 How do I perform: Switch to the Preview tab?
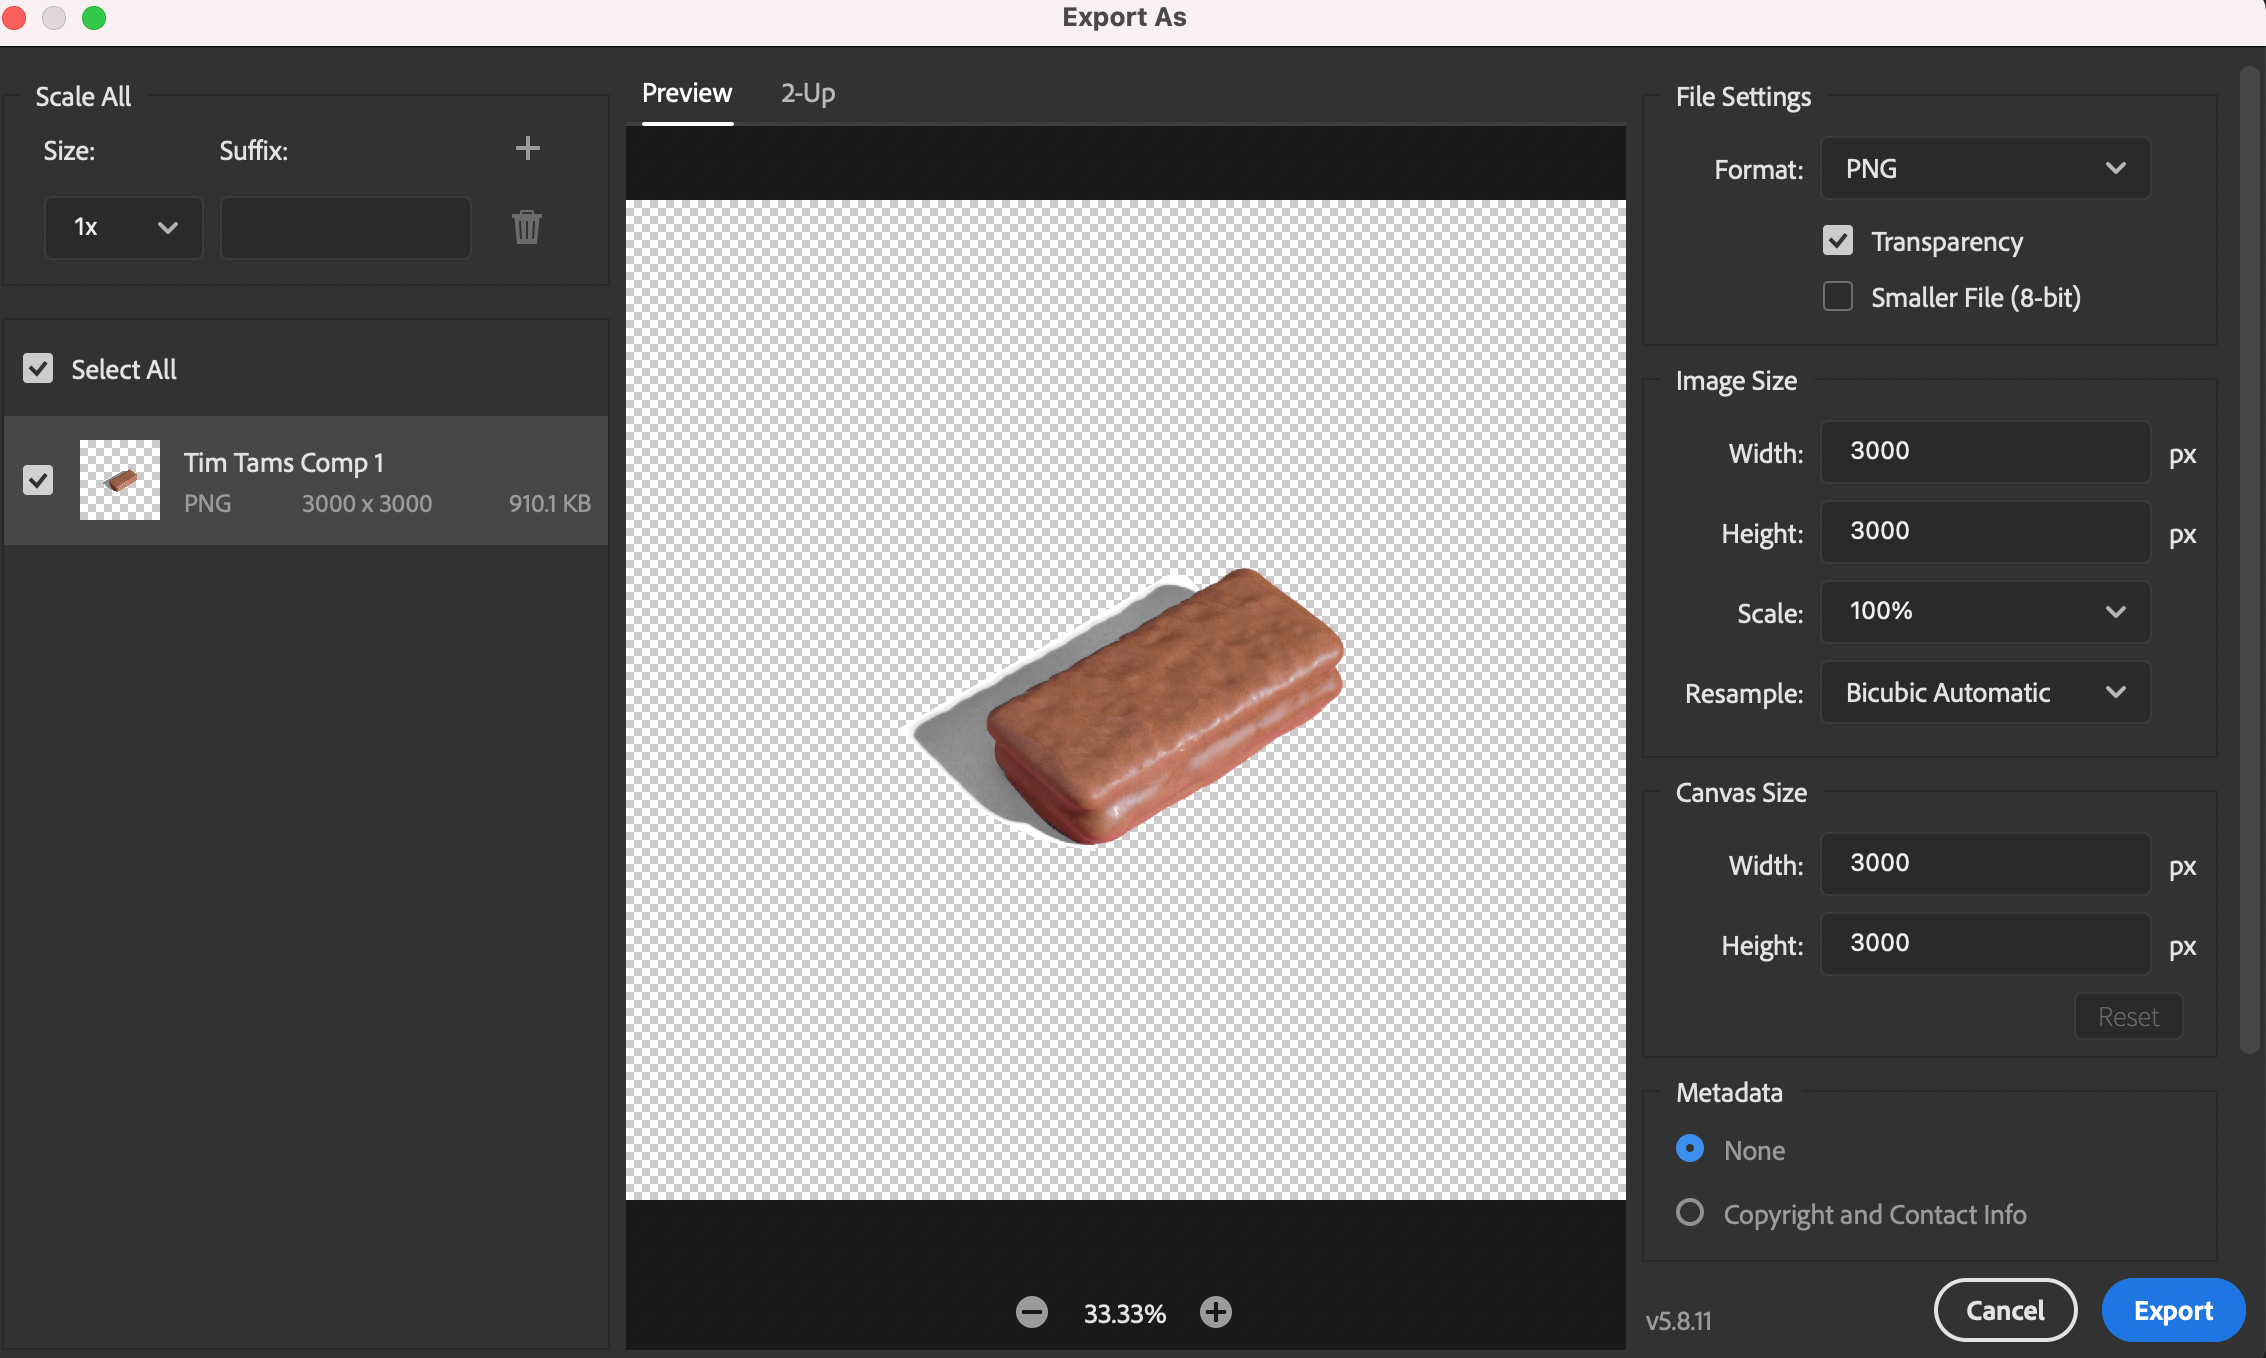click(686, 93)
